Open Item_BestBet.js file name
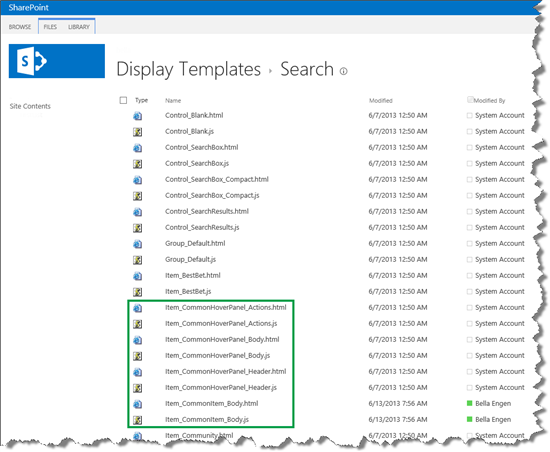The width and height of the screenshot is (550, 452). [188, 291]
